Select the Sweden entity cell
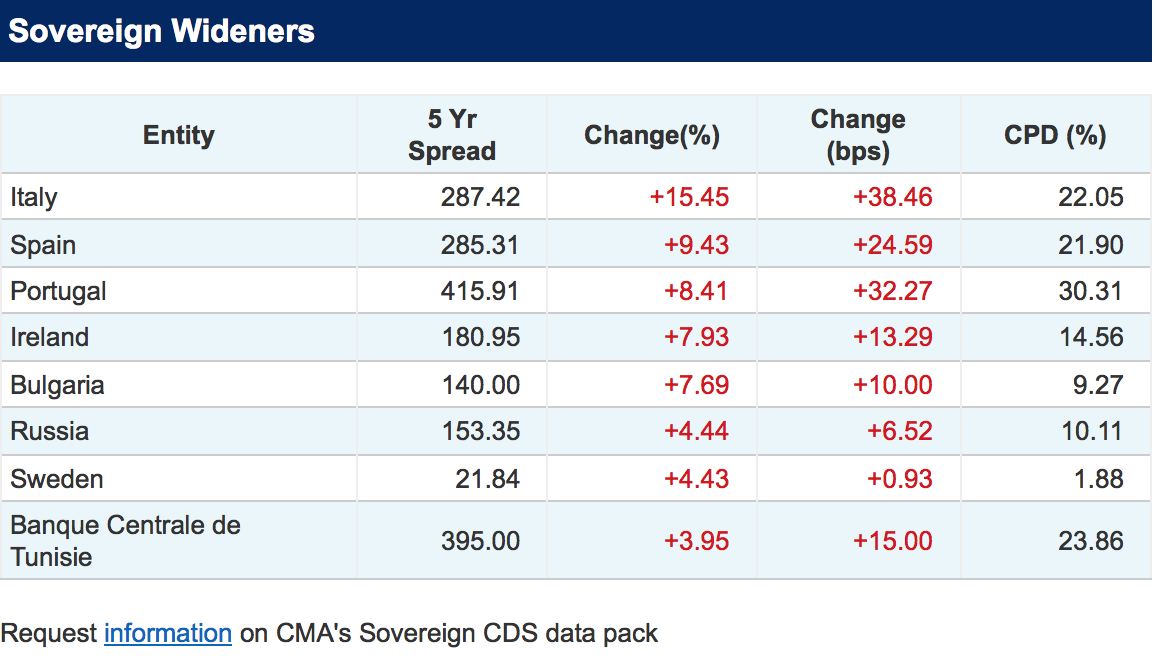This screenshot has width=1156, height=656. (x=57, y=479)
